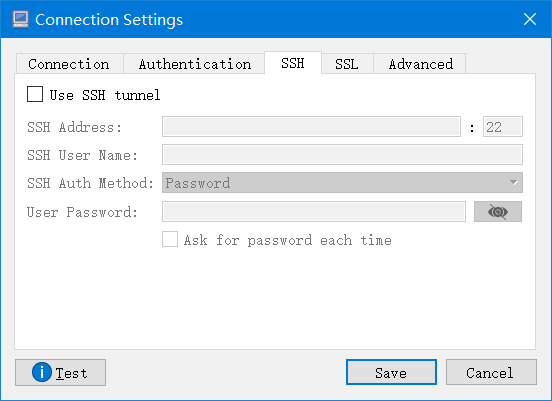This screenshot has width=552, height=401.
Task: Click the SSH port field showing 22
Action: (503, 126)
